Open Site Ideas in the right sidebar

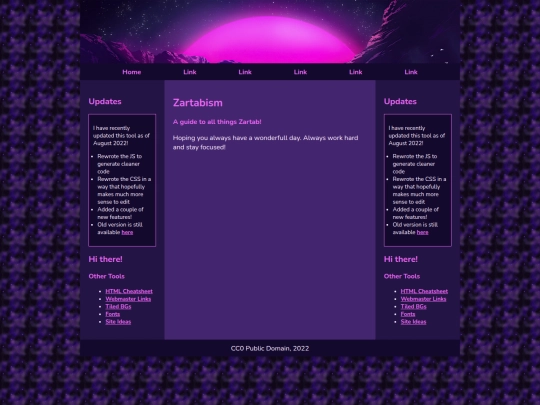tap(413, 322)
